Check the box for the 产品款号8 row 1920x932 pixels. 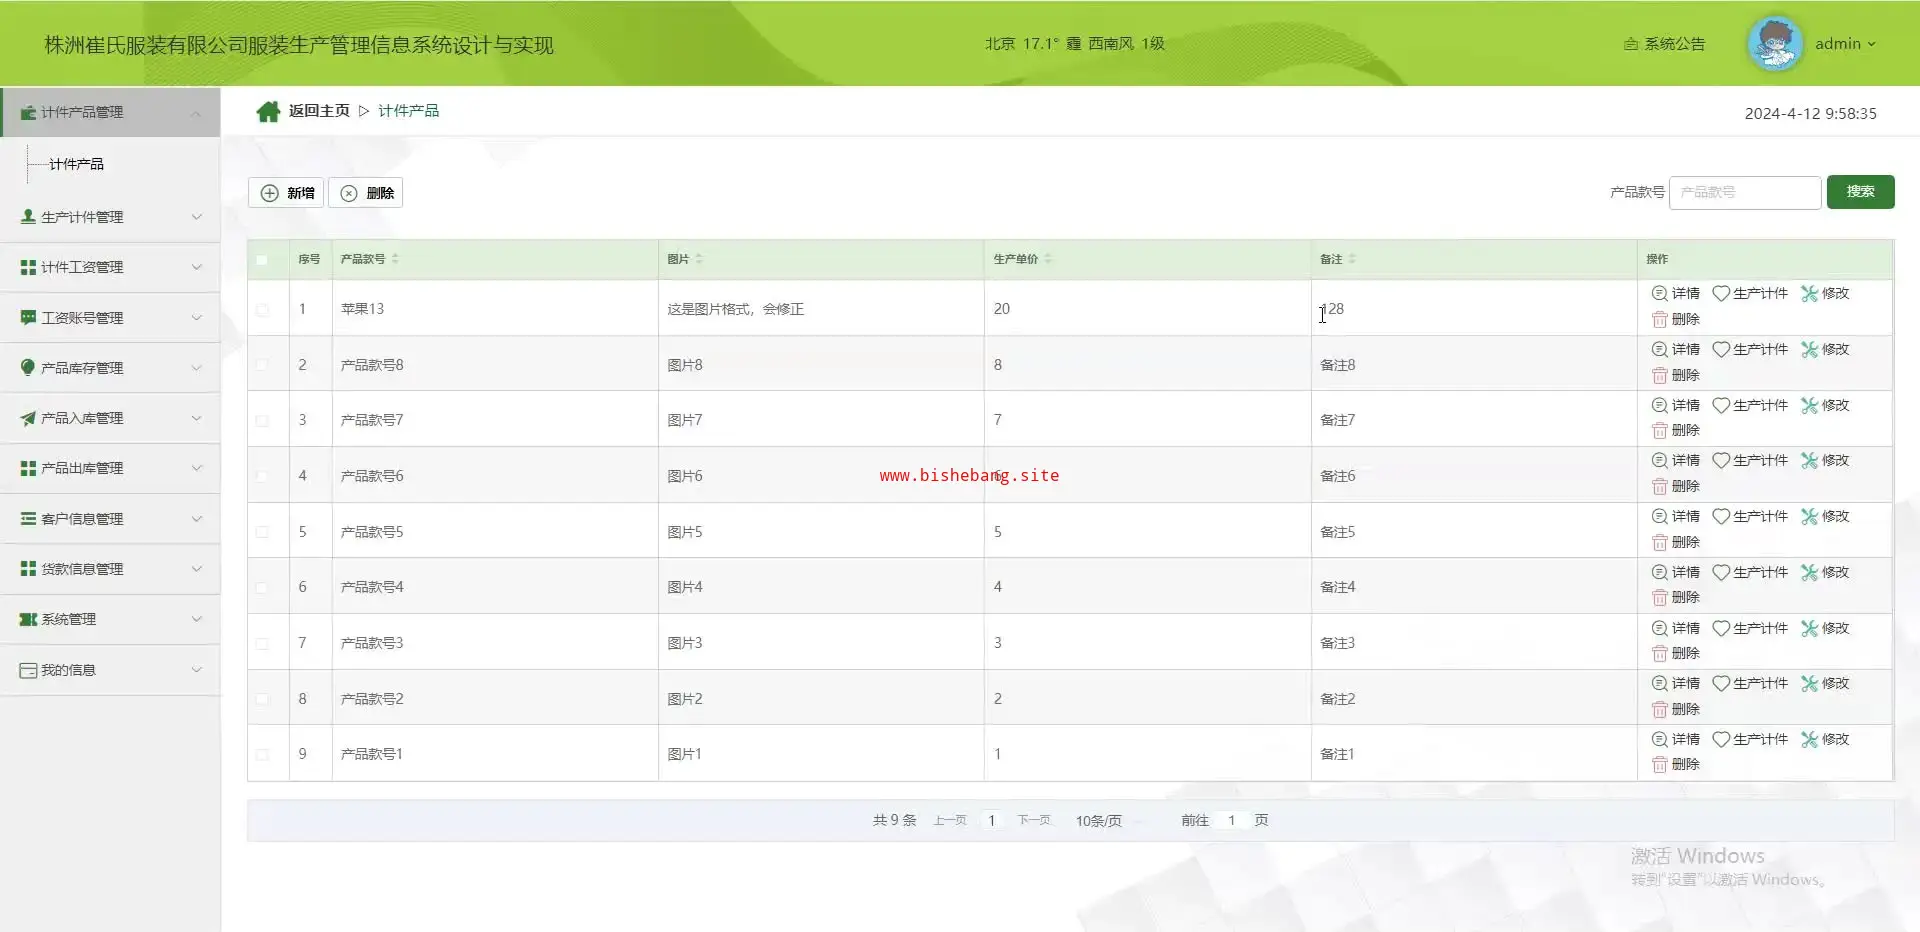pyautogui.click(x=262, y=365)
